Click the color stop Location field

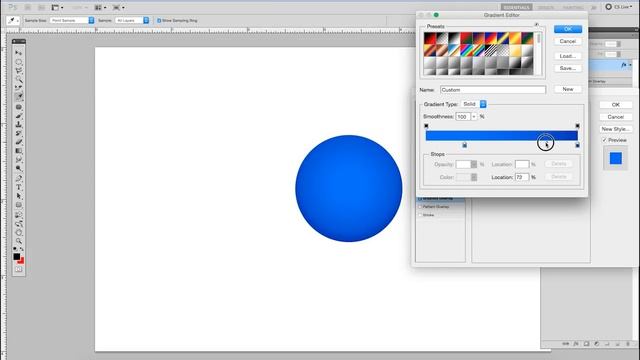tap(522, 177)
